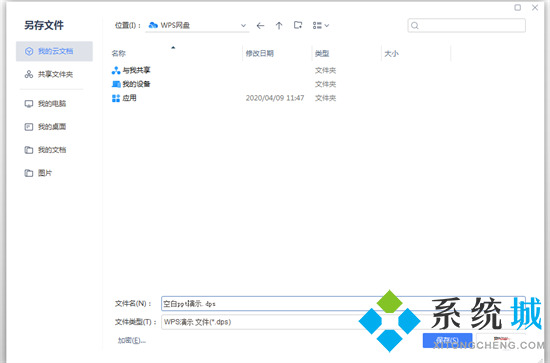
Task: Click the 加密(E)... link
Action: tap(132, 340)
